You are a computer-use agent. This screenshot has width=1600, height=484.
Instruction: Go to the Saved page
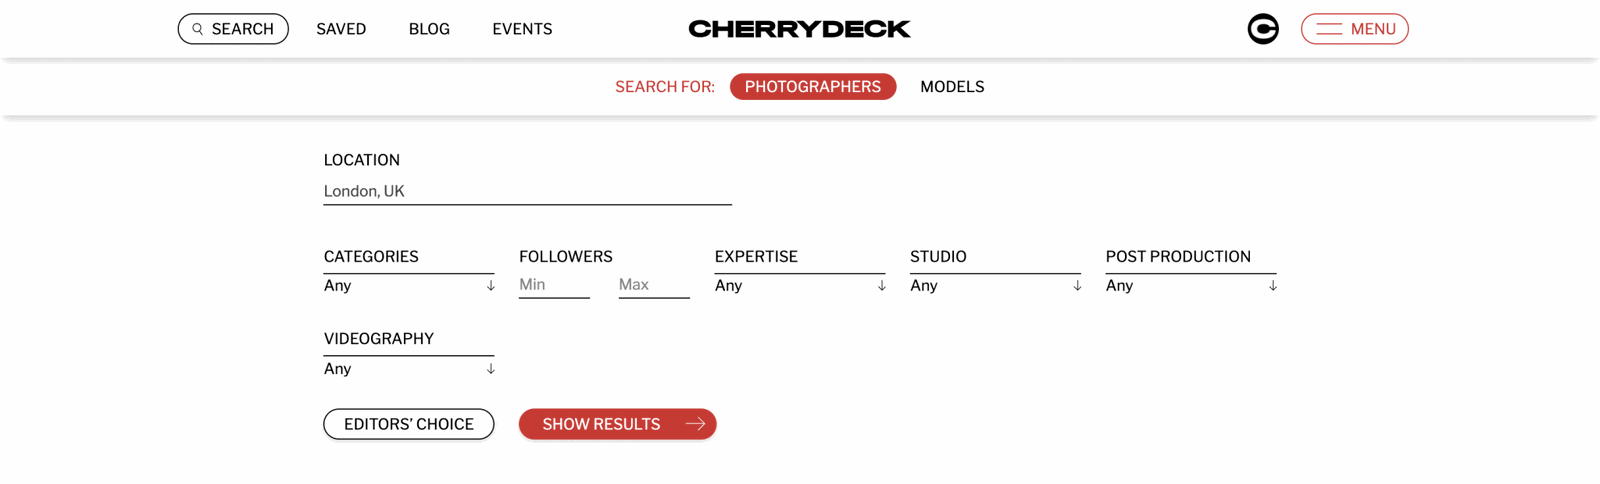pyautogui.click(x=341, y=29)
